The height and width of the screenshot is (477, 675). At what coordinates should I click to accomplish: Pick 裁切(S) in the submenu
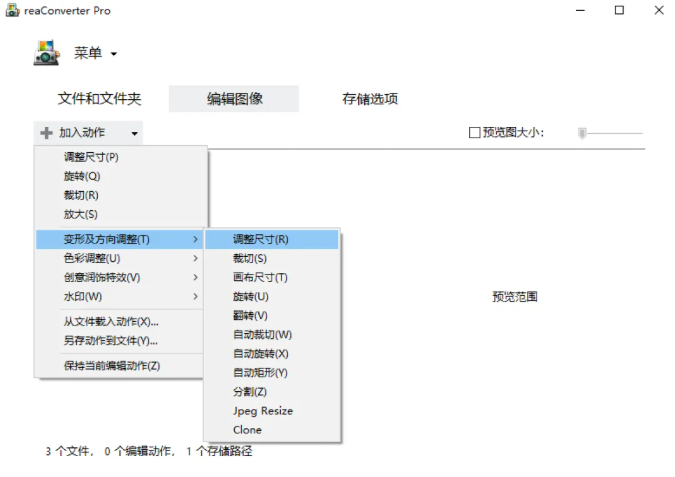(272, 258)
